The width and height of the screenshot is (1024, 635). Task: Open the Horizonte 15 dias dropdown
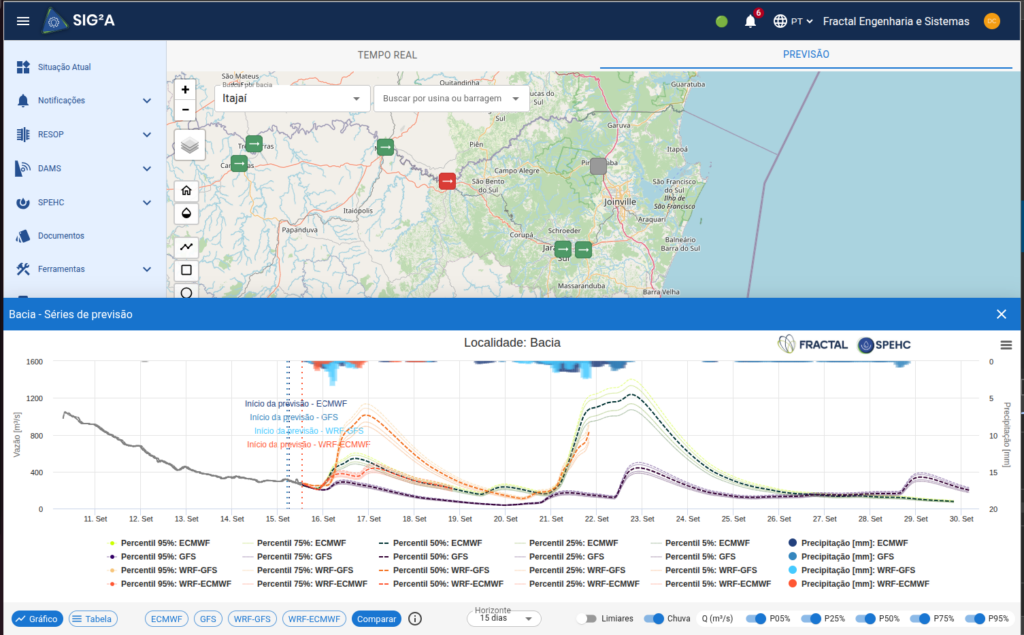tap(504, 618)
